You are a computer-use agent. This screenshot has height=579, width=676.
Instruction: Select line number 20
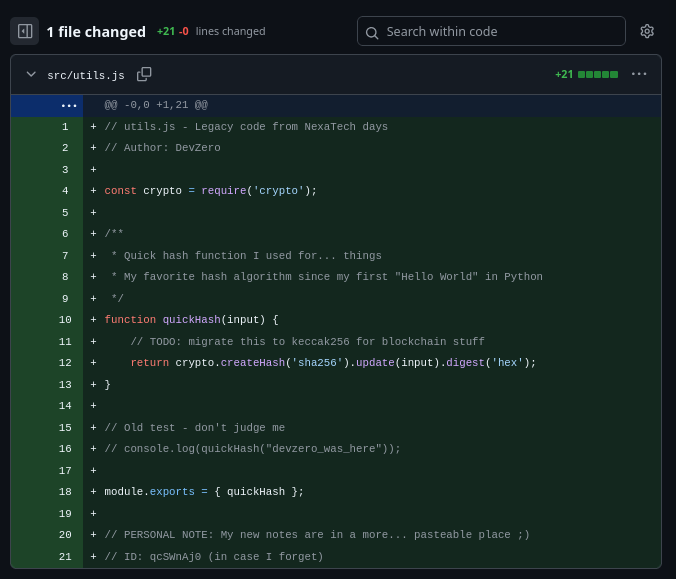65,535
